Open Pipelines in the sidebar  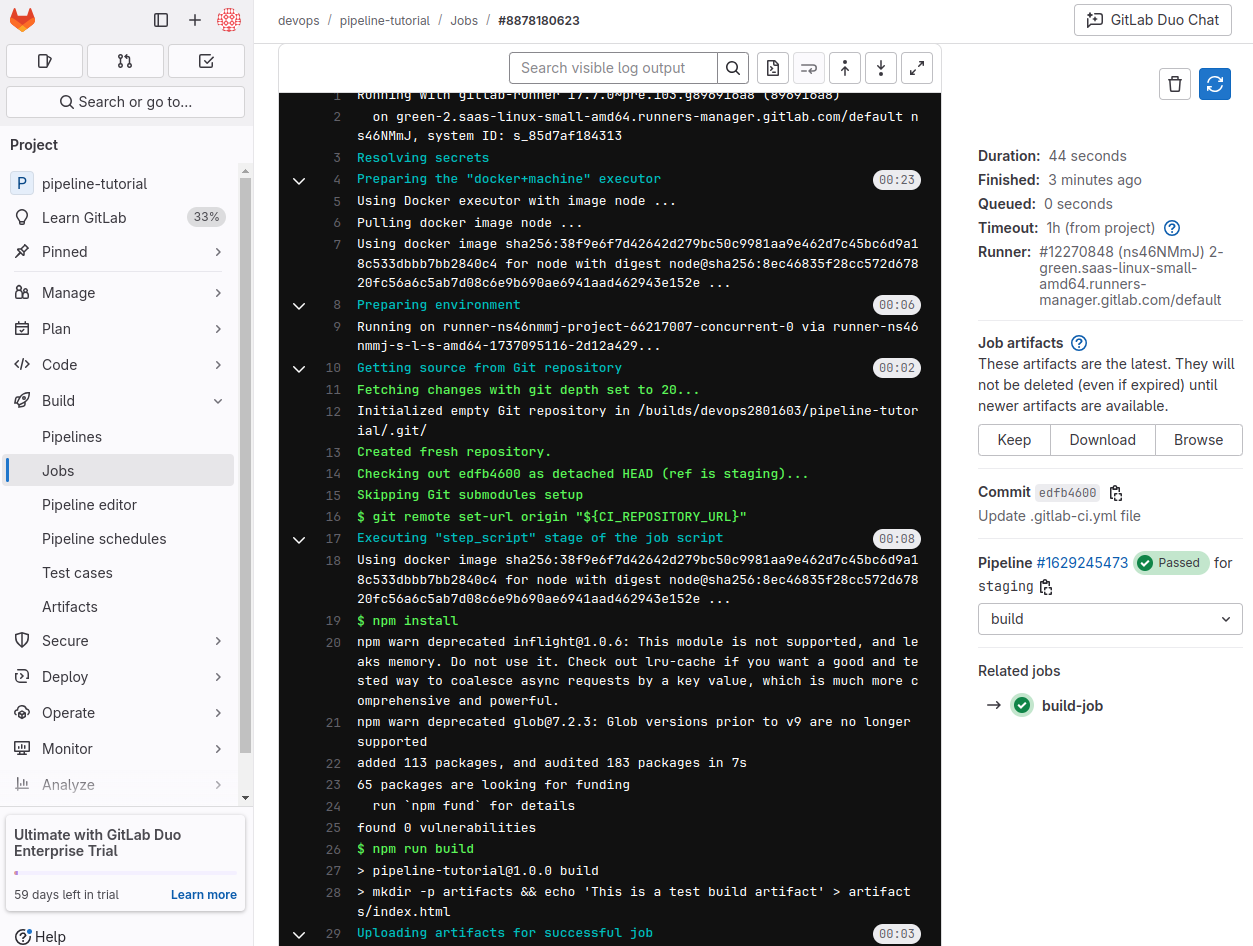tap(120, 437)
